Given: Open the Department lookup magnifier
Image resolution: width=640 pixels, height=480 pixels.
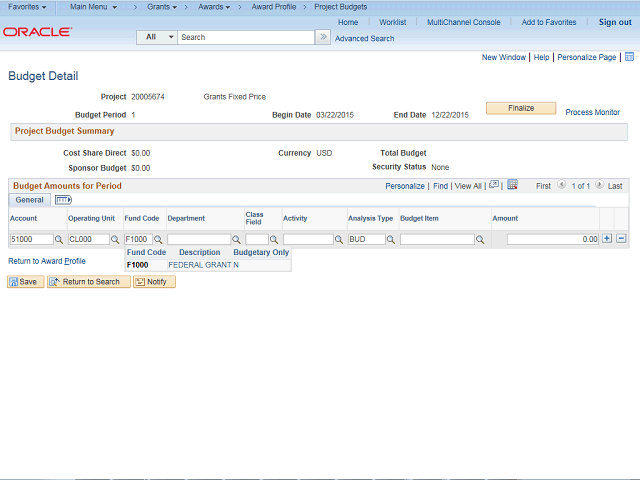Looking at the screenshot, I should (236, 240).
